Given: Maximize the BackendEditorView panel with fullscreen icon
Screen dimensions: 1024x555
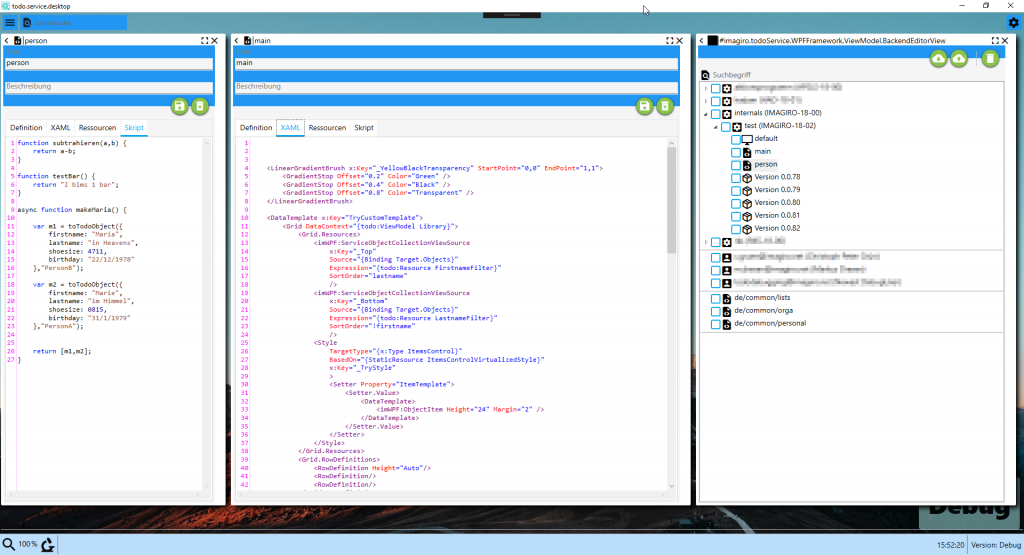Looking at the screenshot, I should (x=995, y=40).
